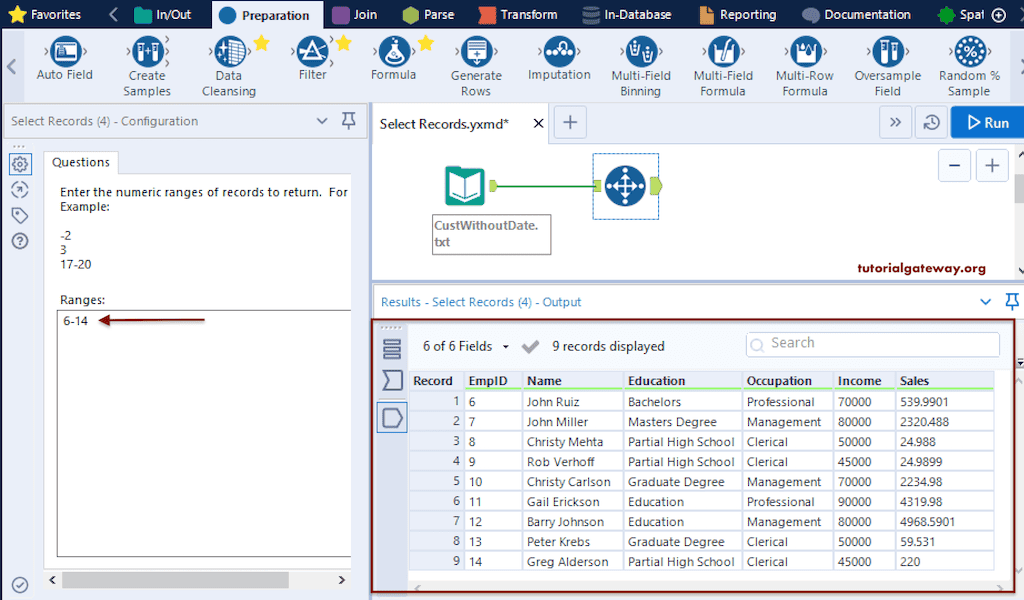Expand the Configuration panel chevron menu

coord(322,121)
